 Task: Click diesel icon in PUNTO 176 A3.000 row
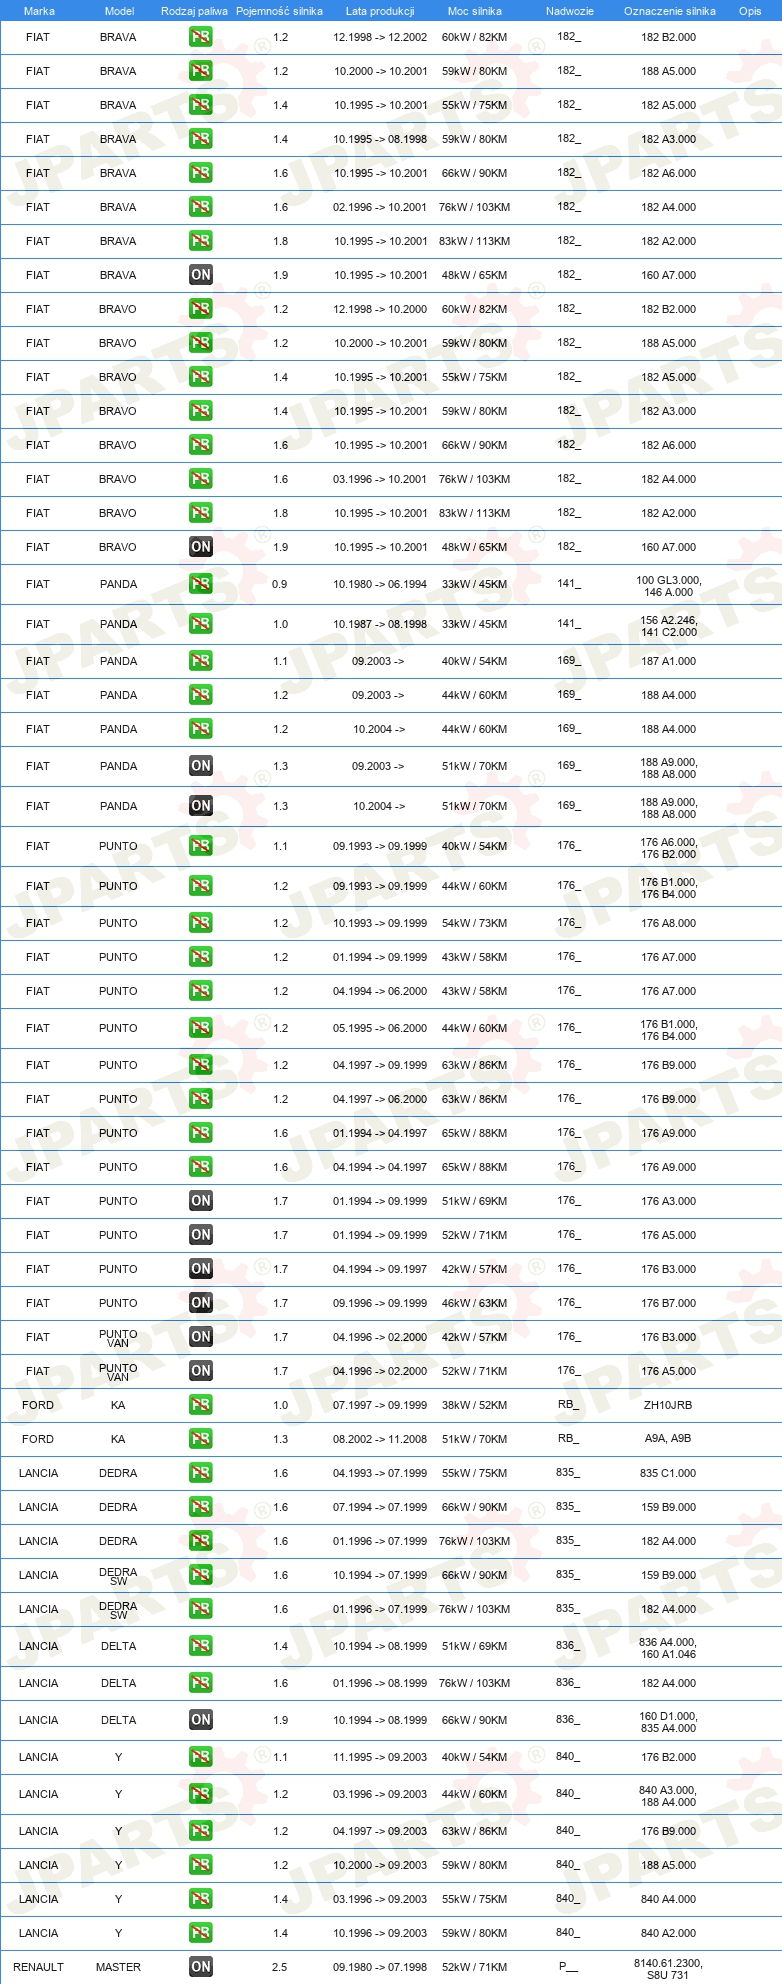click(x=201, y=1201)
